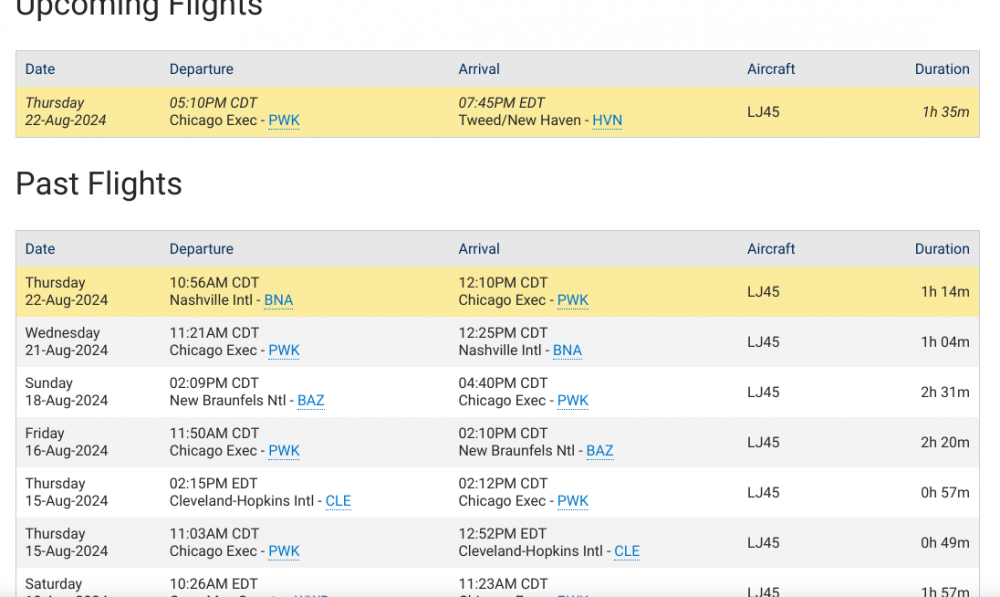Select the Past Flights heading text

pyautogui.click(x=99, y=184)
